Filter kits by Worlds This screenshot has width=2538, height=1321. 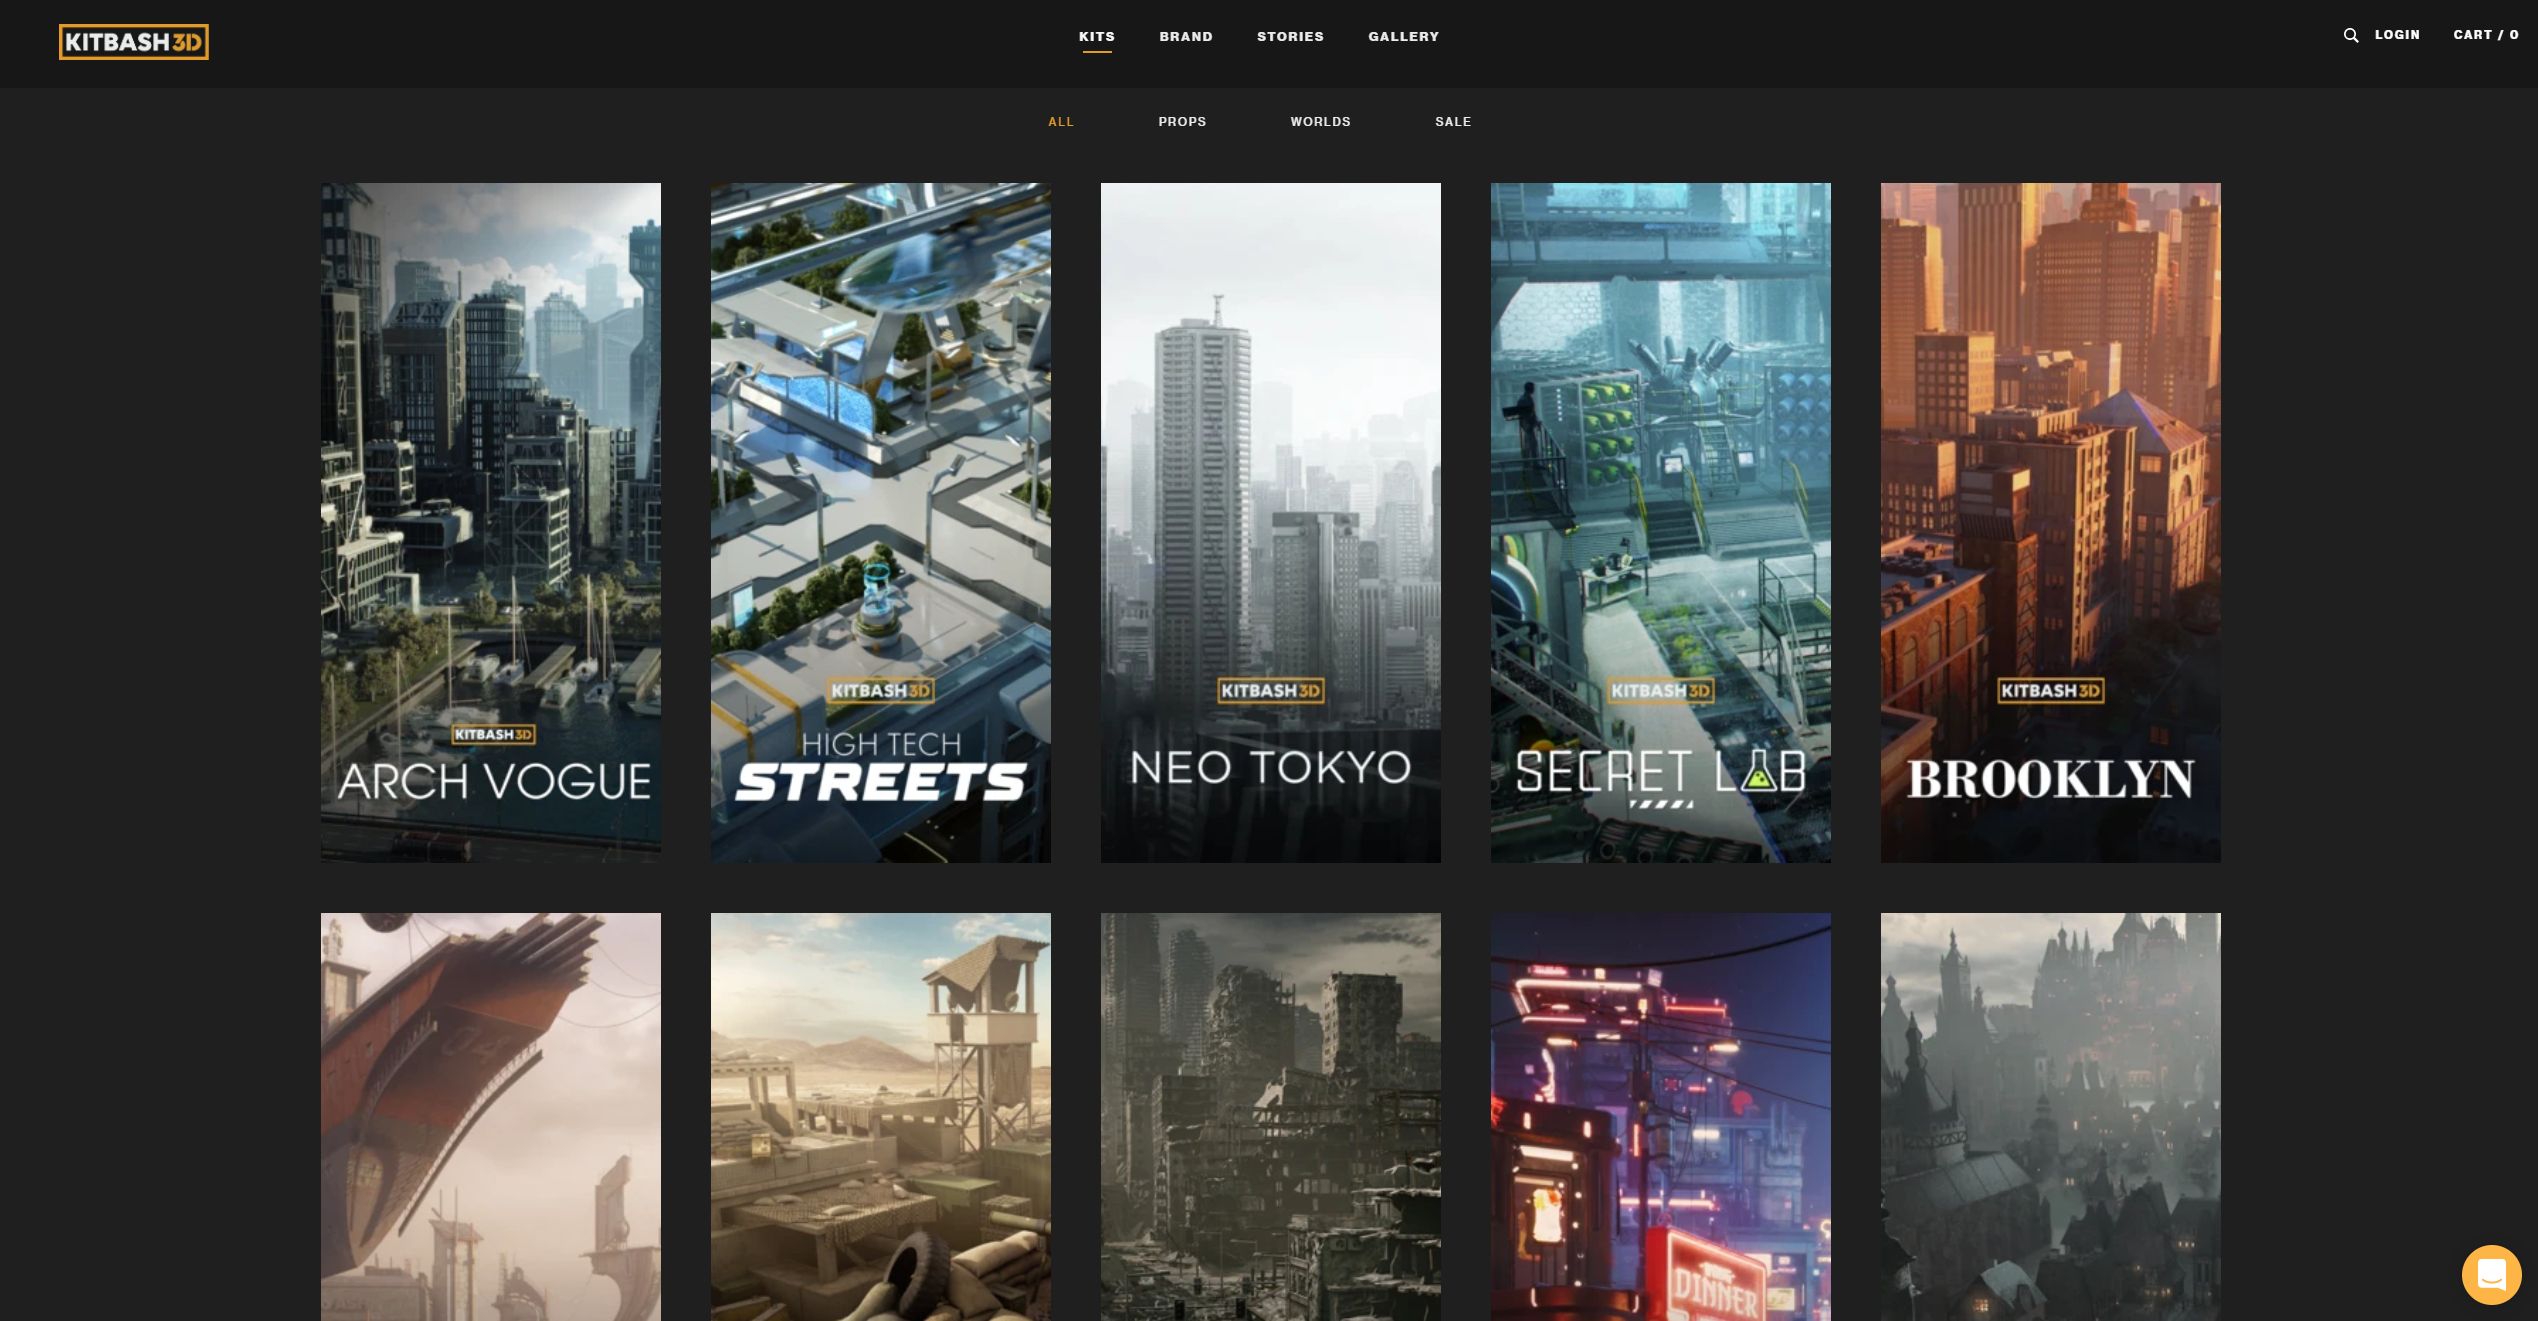pyautogui.click(x=1320, y=121)
